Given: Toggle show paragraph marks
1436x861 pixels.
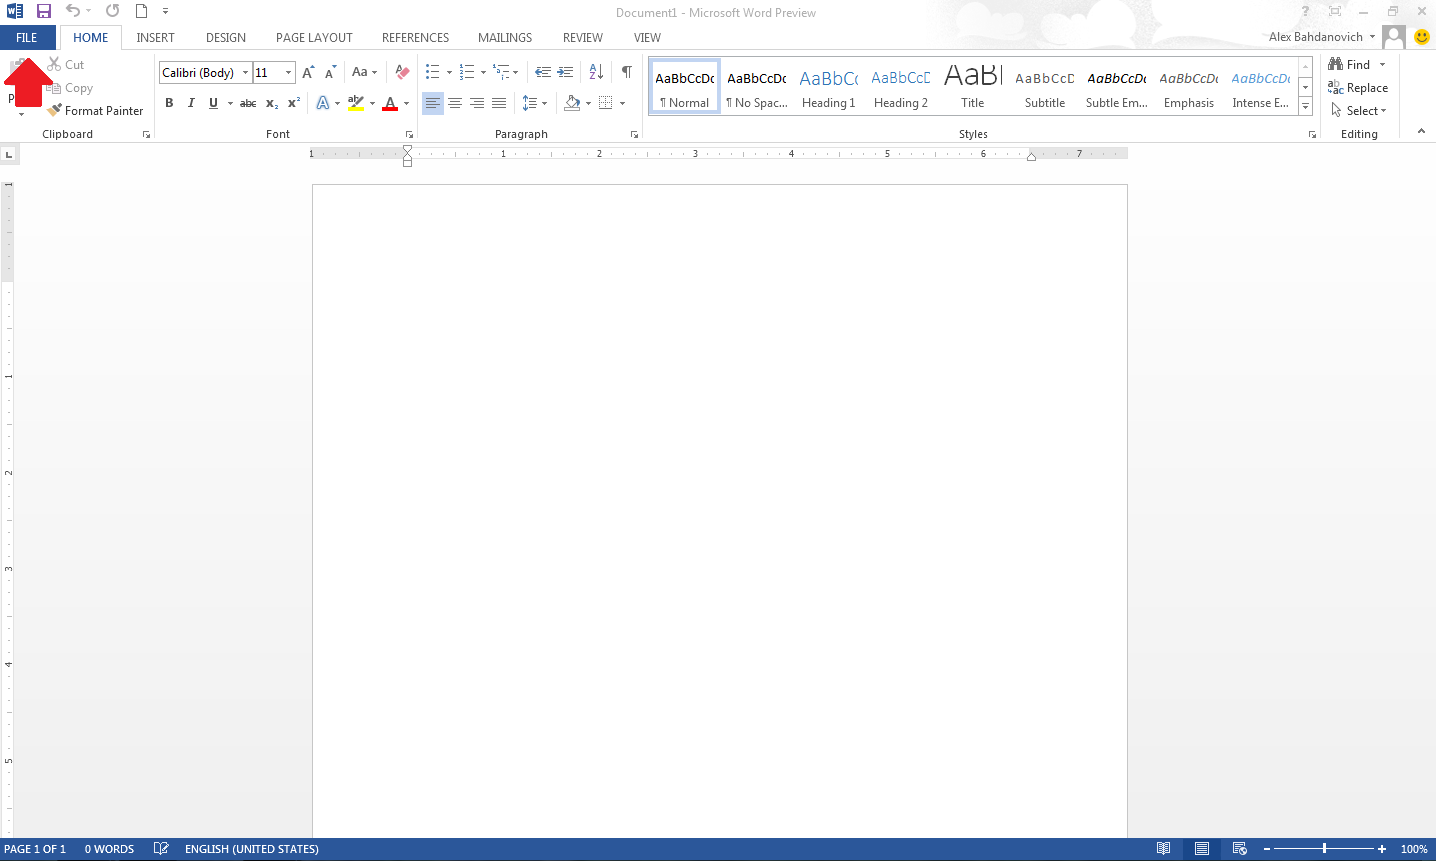Looking at the screenshot, I should coord(627,72).
